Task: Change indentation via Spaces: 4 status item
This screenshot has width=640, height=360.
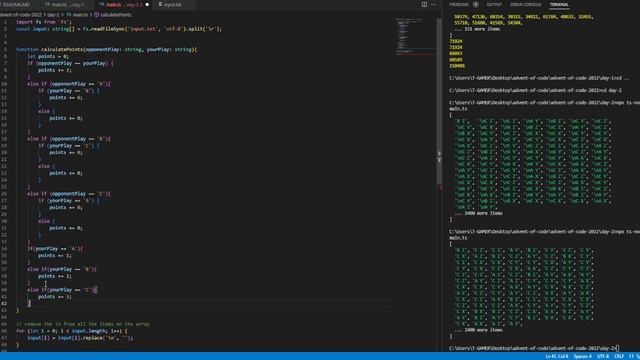Action: [582, 356]
